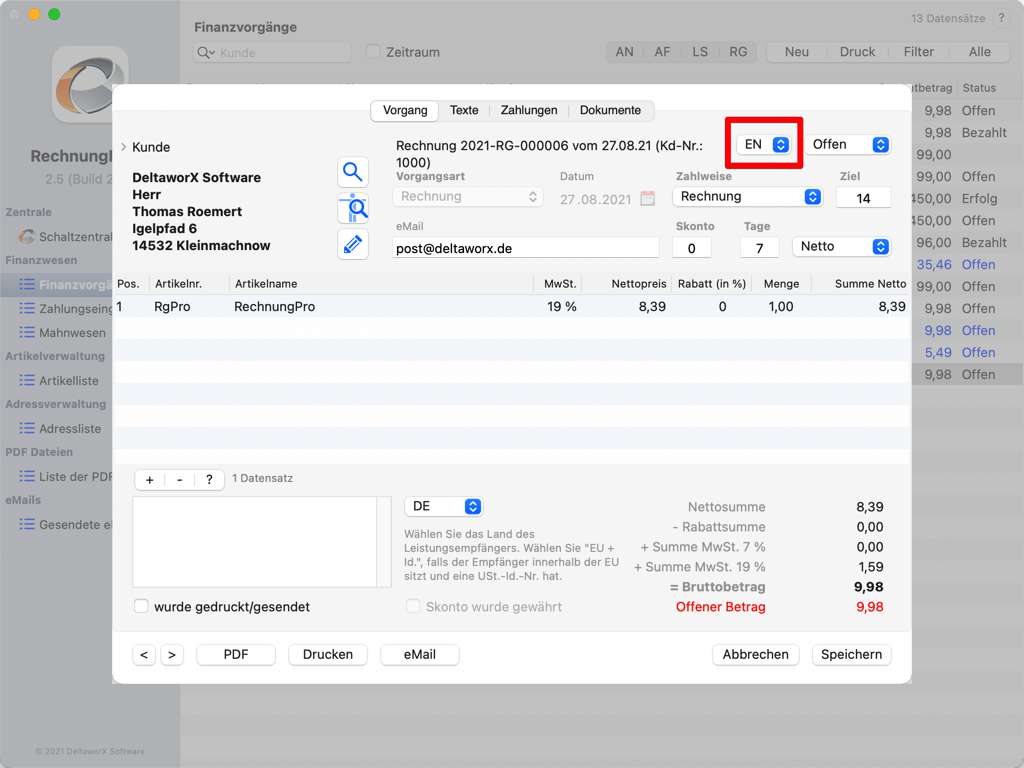Enable 'wurde gedruckt/gesendet' checkbox
1024x768 pixels.
coord(141,606)
